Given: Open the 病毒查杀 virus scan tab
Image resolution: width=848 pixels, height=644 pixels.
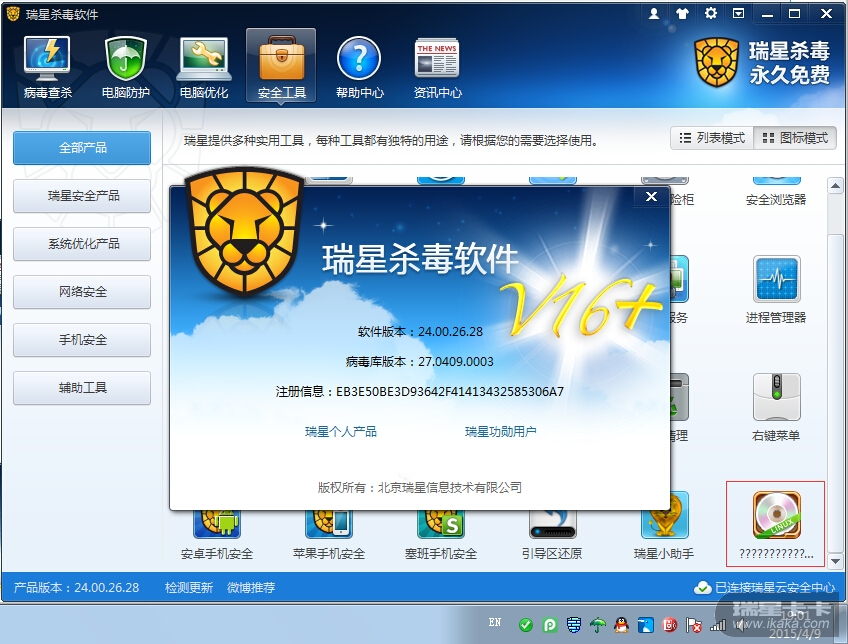Looking at the screenshot, I should point(48,67).
